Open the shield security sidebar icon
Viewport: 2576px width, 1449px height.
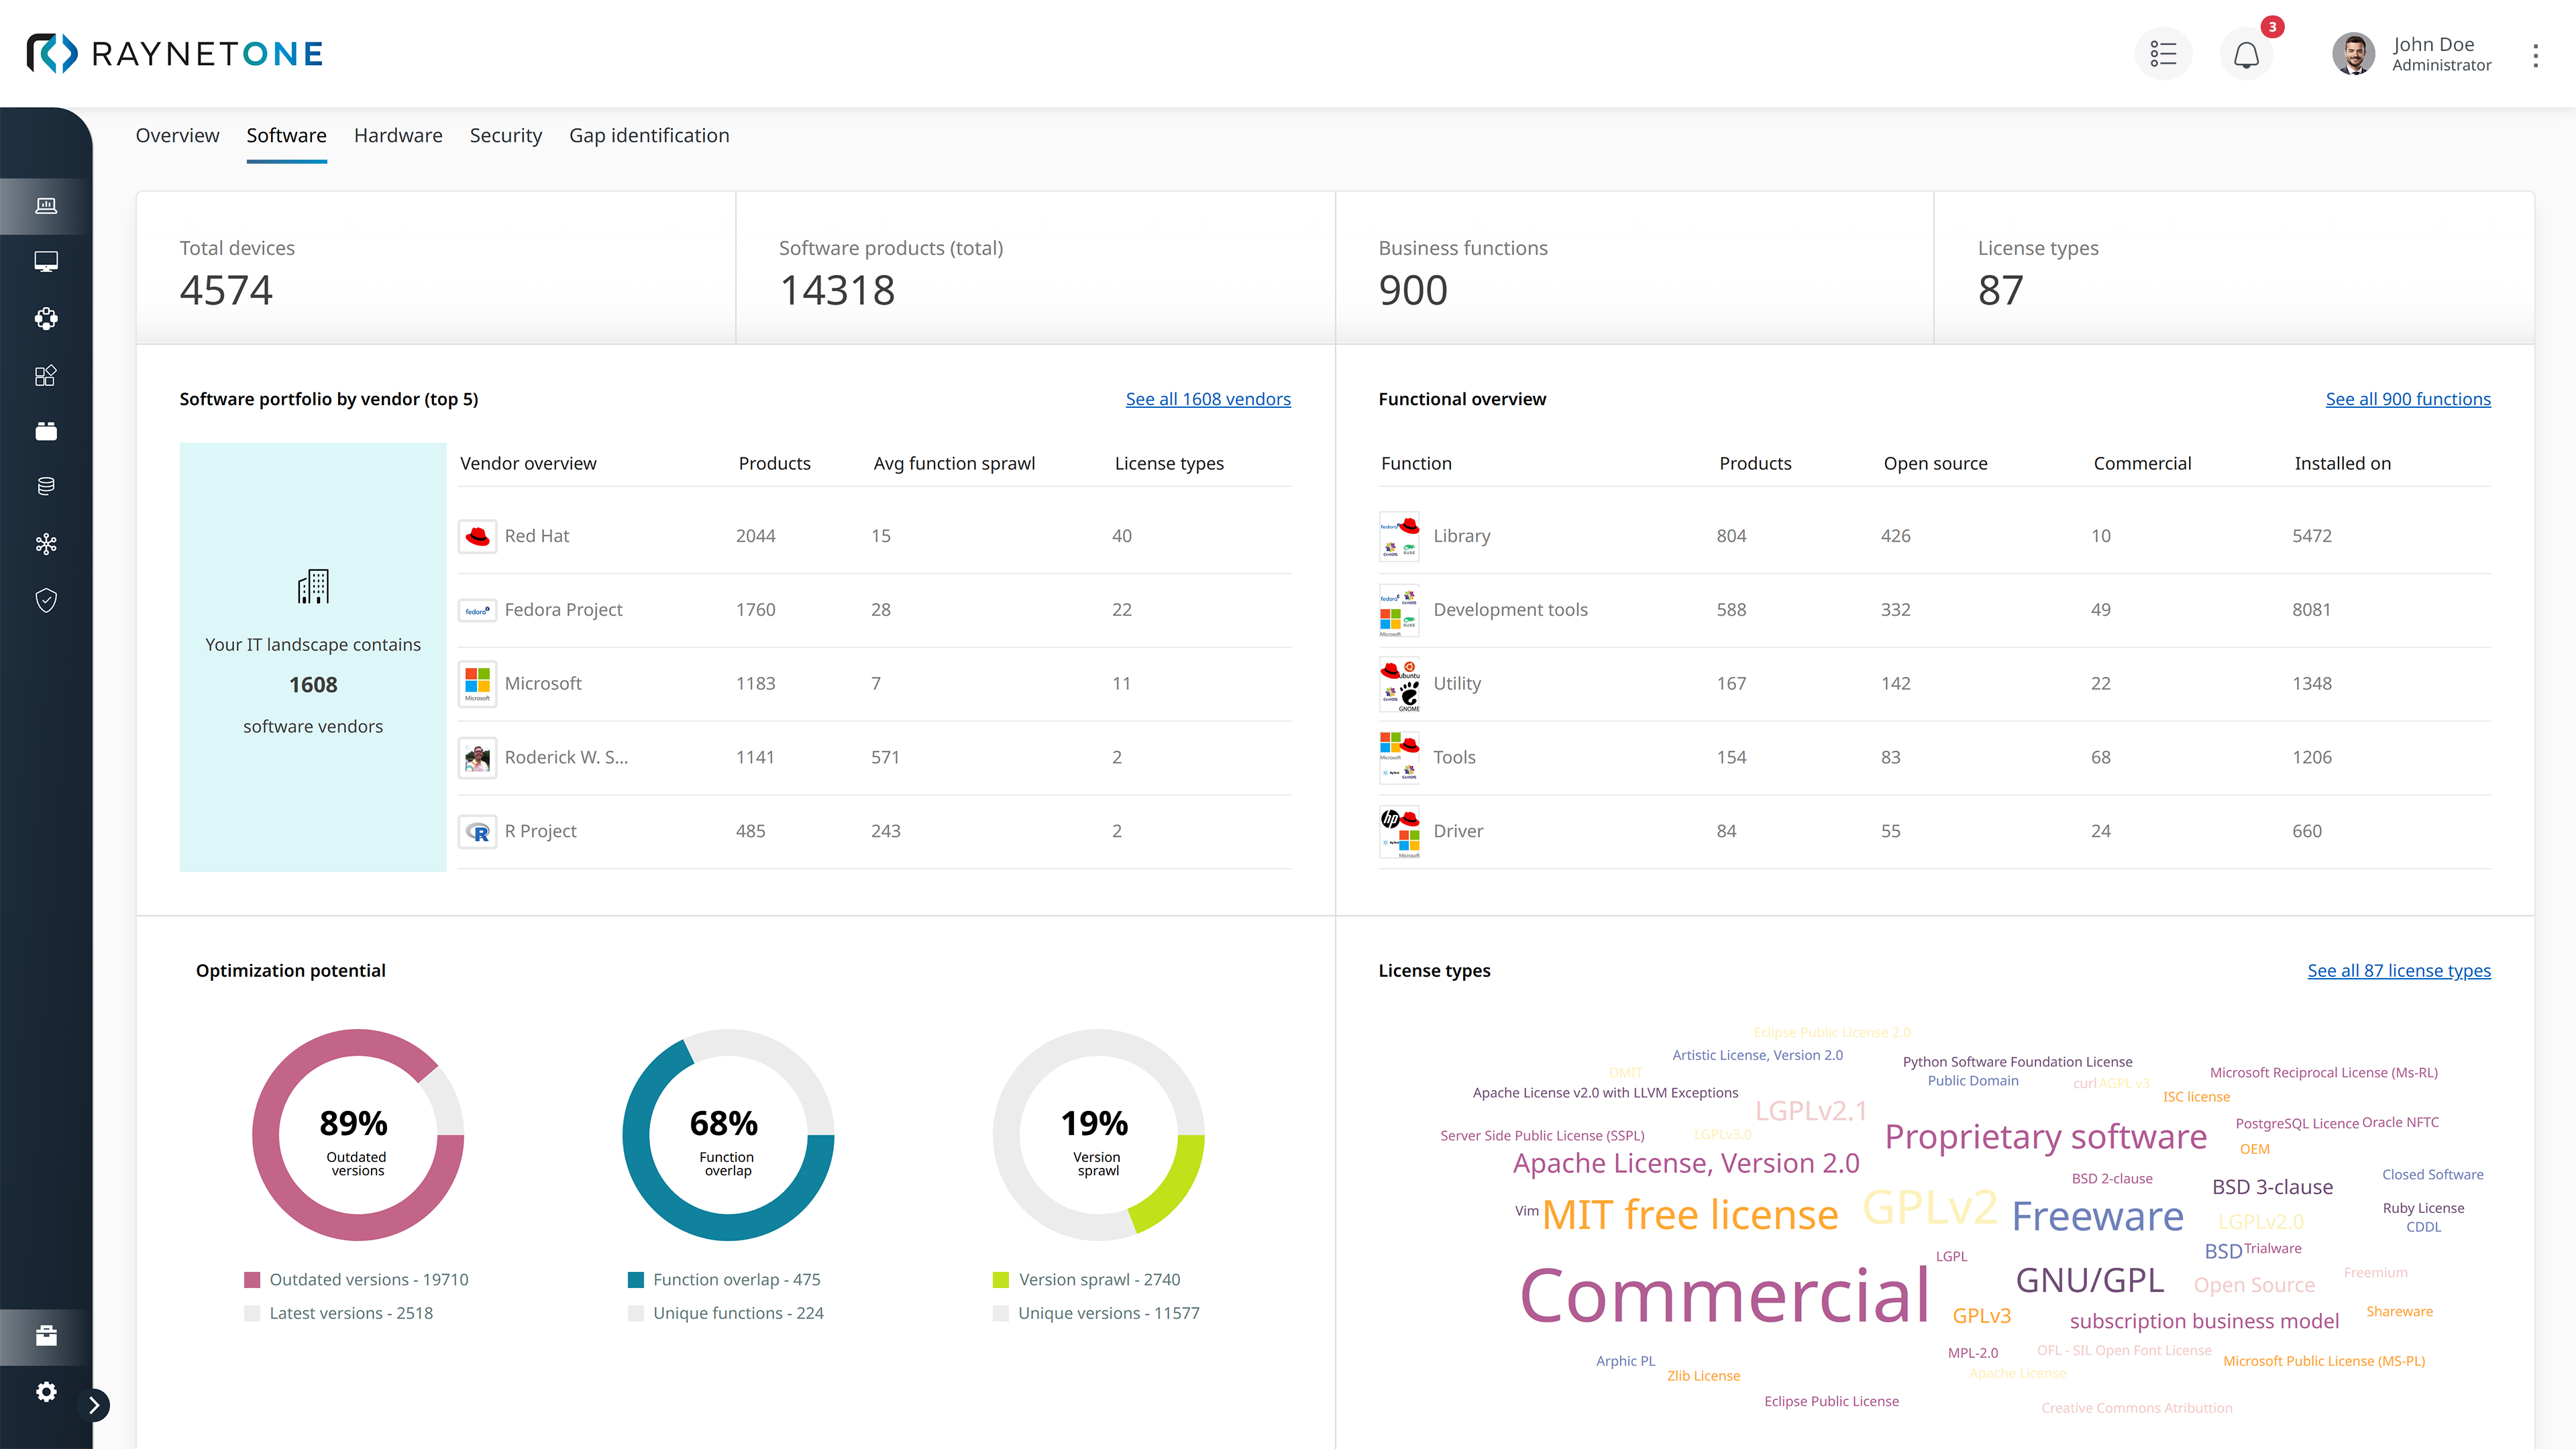click(x=46, y=600)
